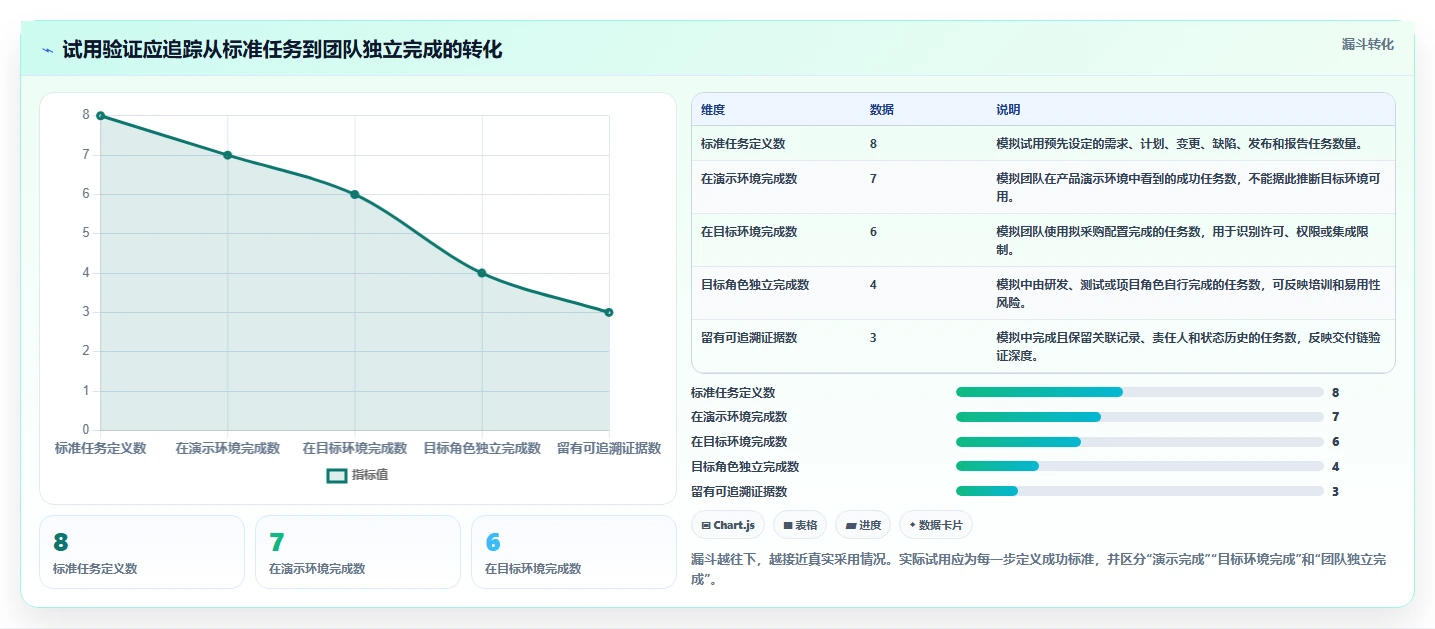This screenshot has height=629, width=1435.
Task: Click the x-axis label 目标角色独立完成数
Action: click(x=482, y=448)
